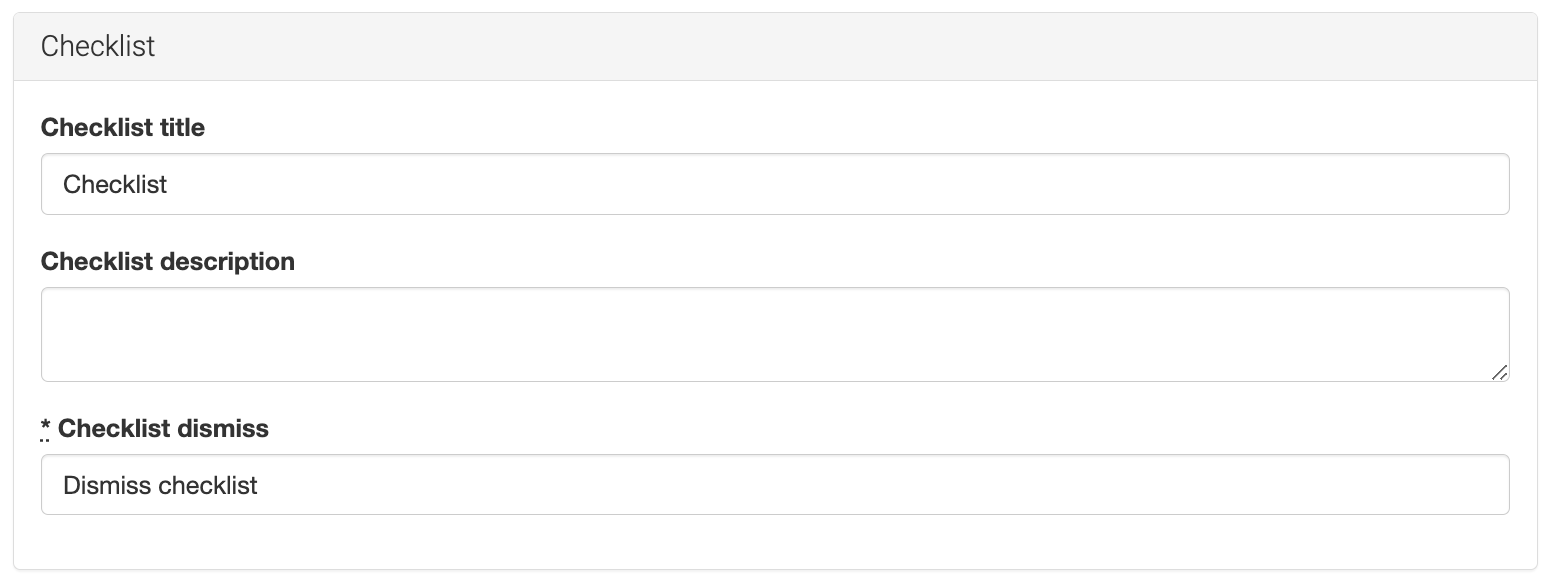Click the "Checklist description" label
This screenshot has width=1552, height=582.
pos(168,262)
